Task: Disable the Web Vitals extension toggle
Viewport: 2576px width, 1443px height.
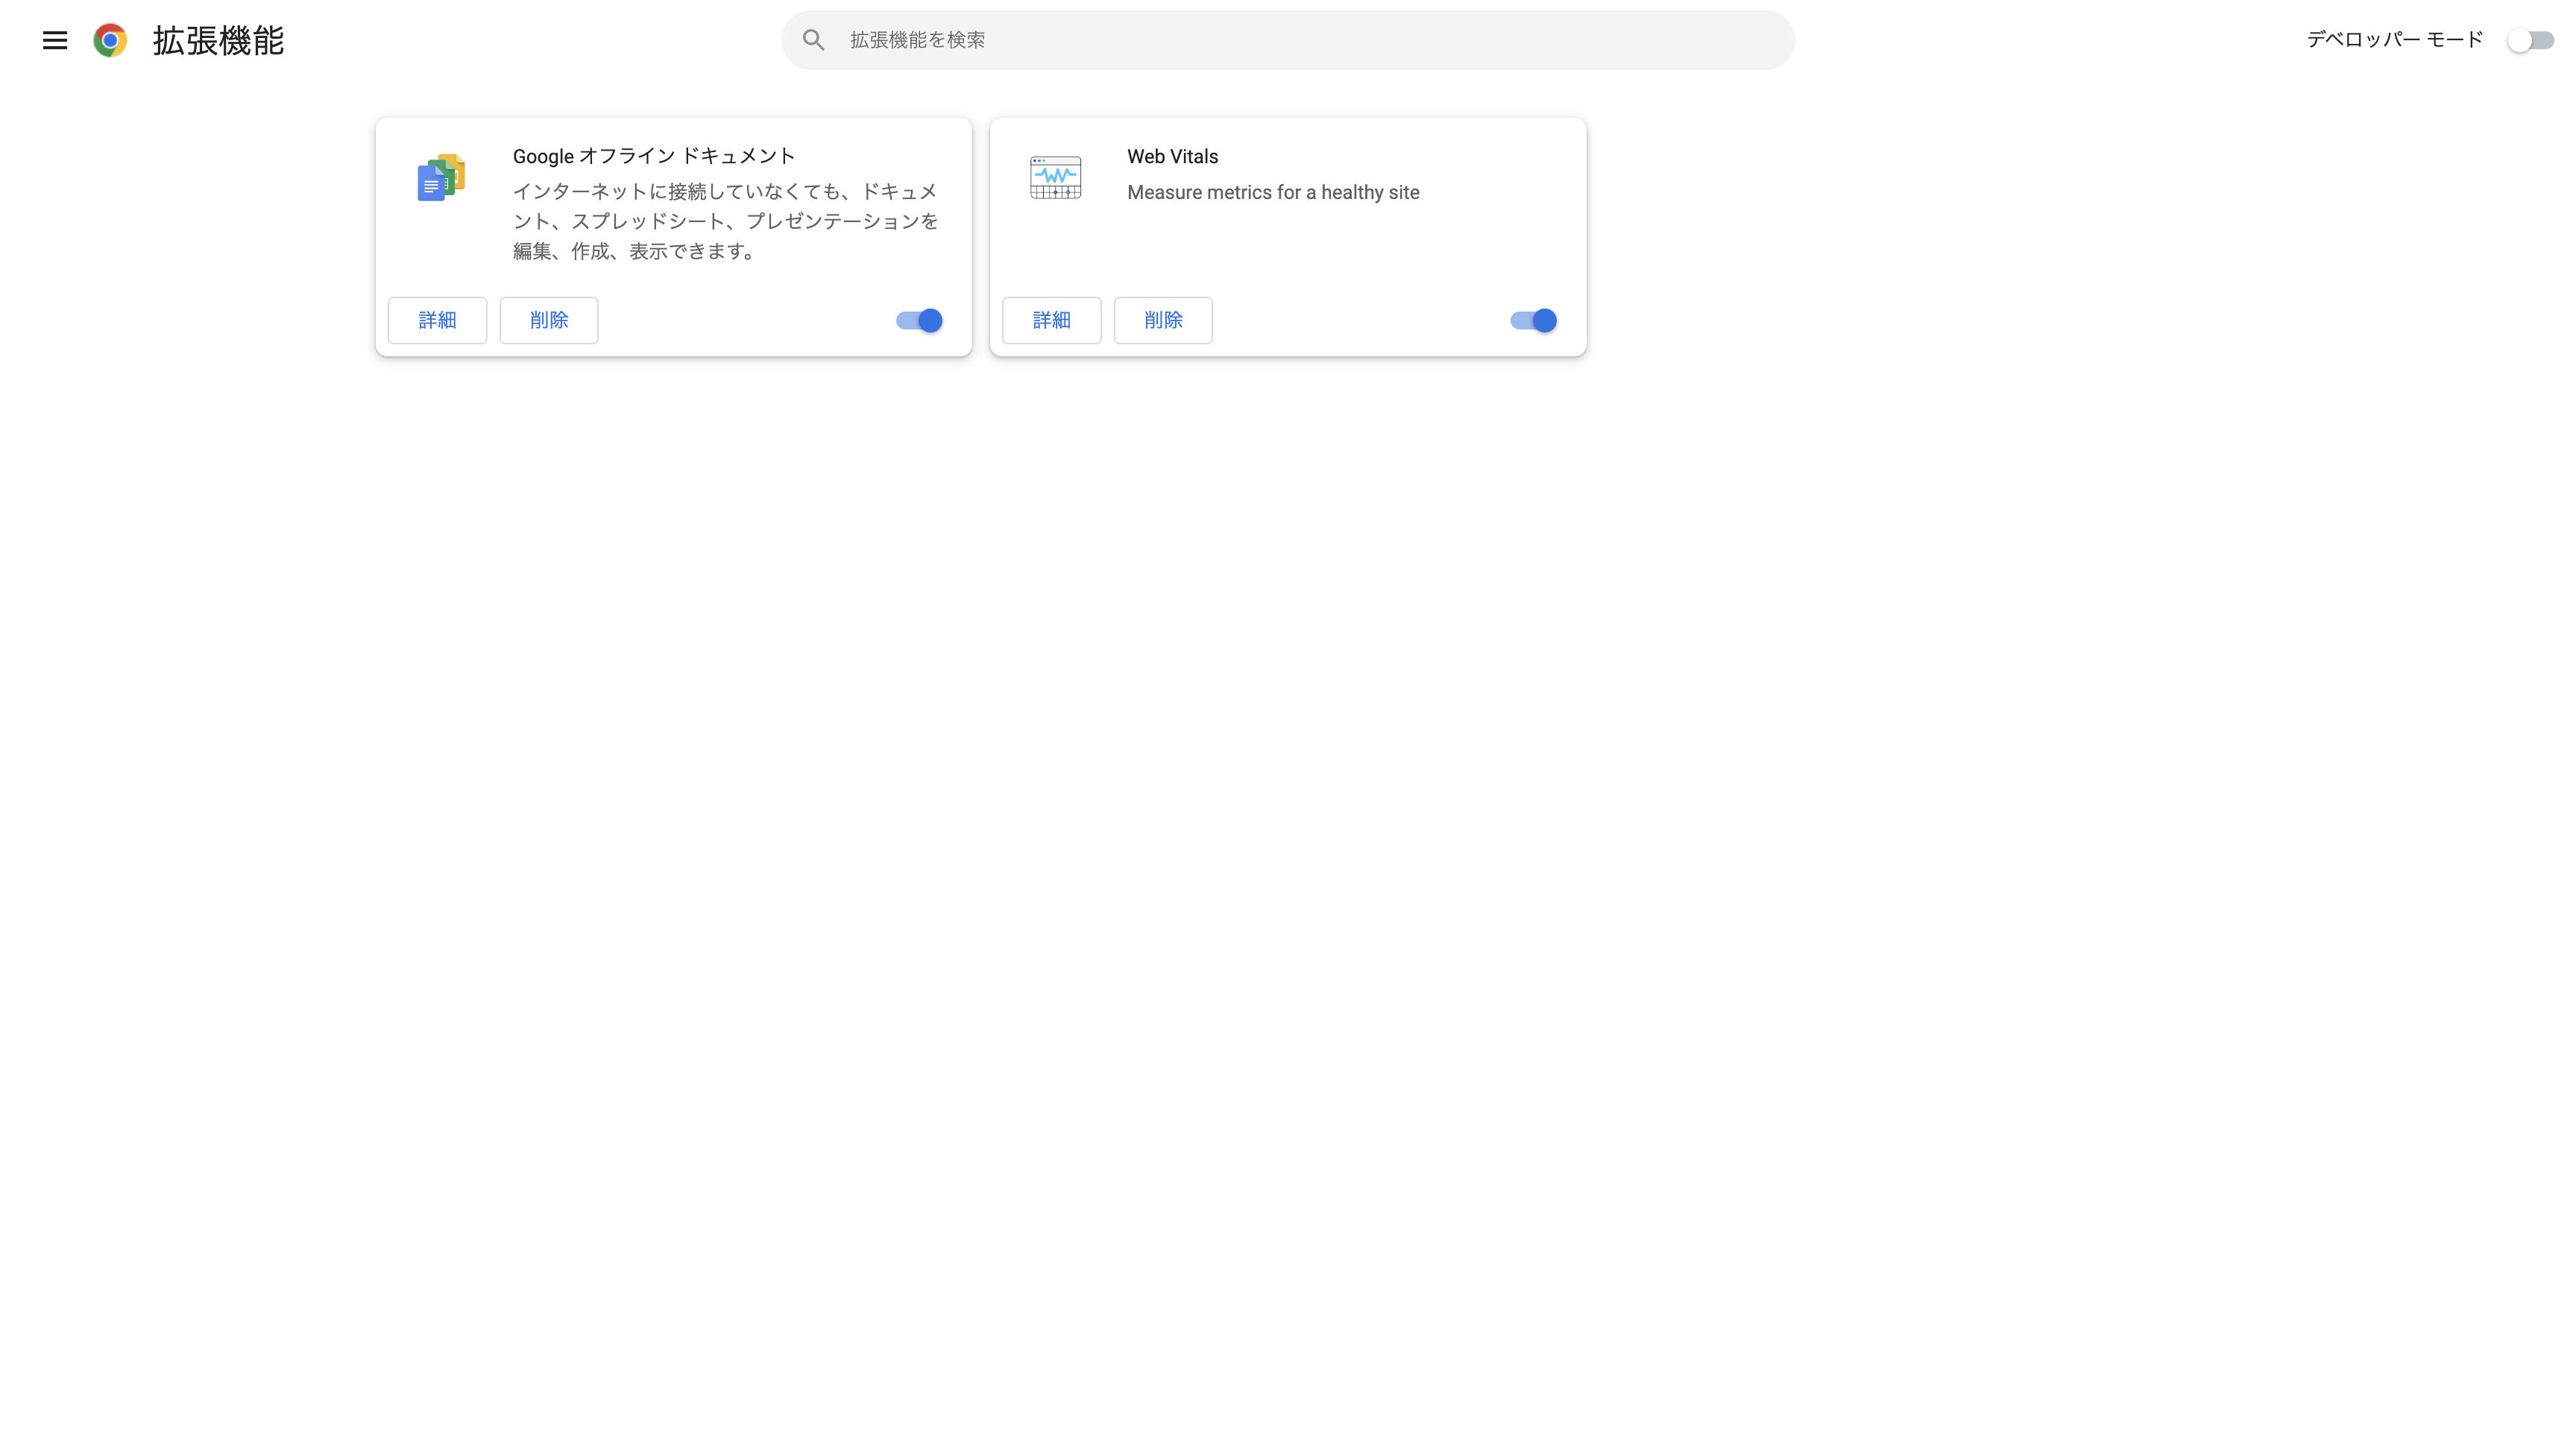Action: 1533,320
